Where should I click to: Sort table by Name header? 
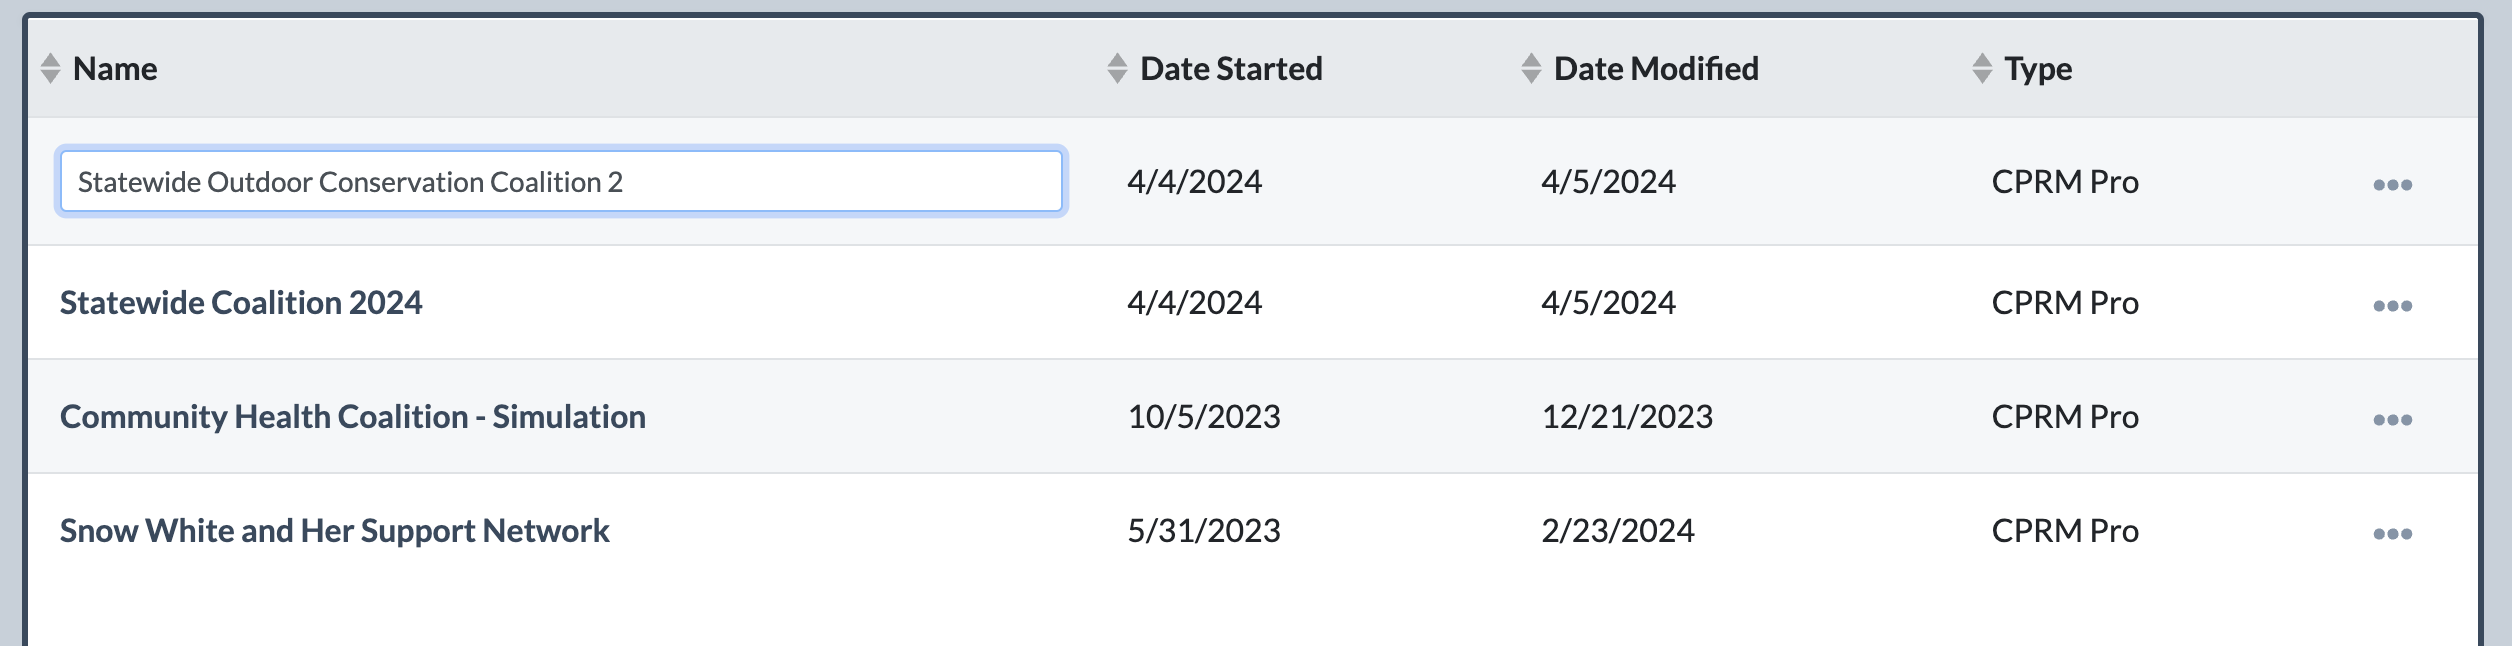click(115, 69)
